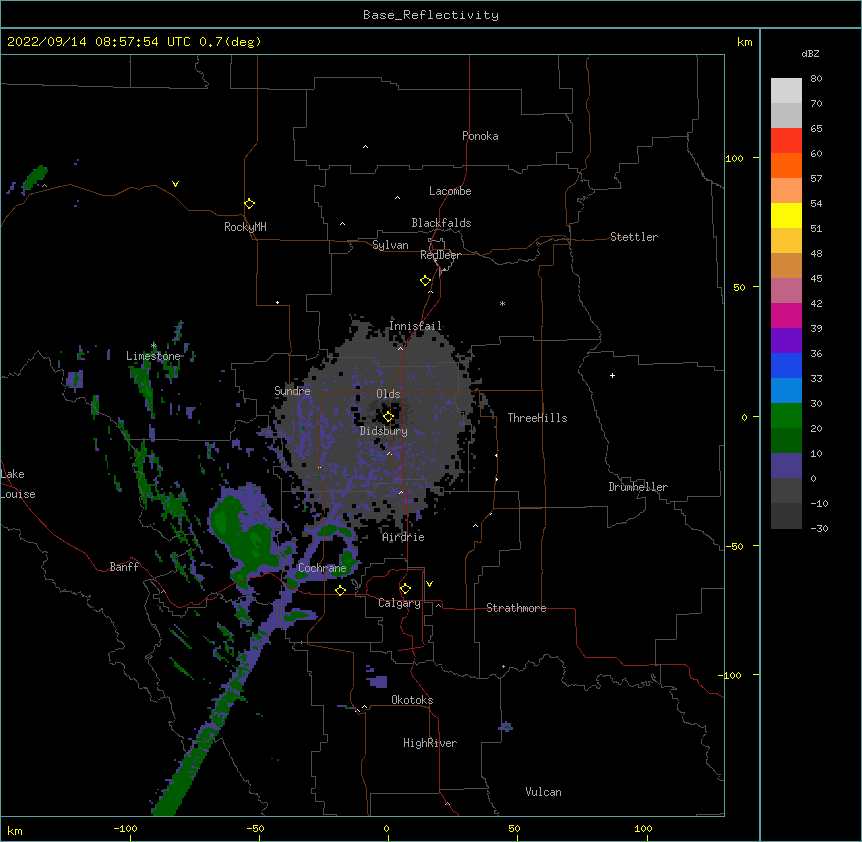
Task: Click the blue 33-36 dBZ legend swatch
Action: tap(786, 365)
